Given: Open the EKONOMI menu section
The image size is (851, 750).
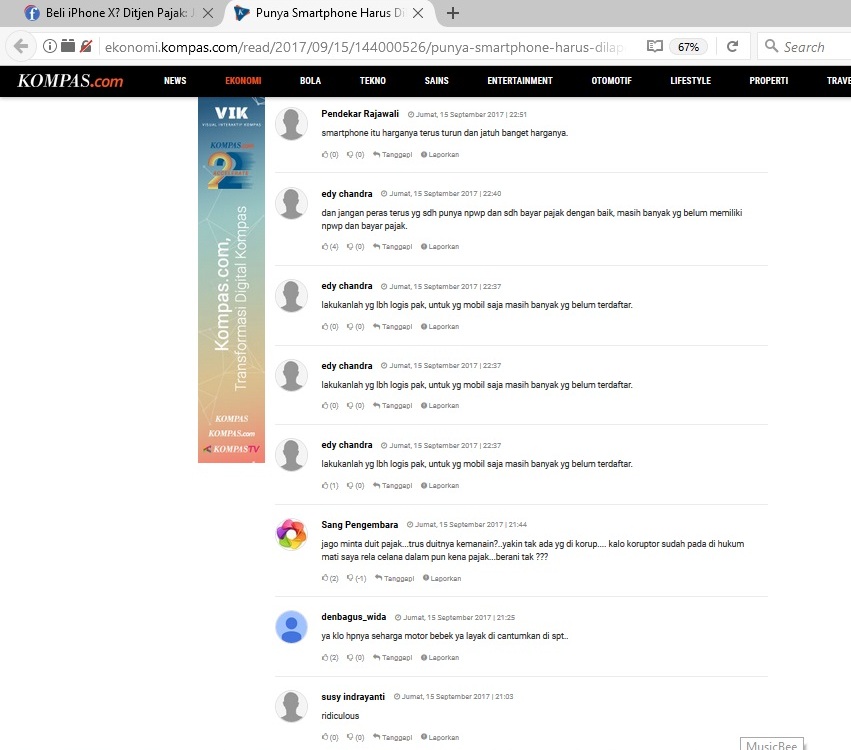Looking at the screenshot, I should pos(243,81).
